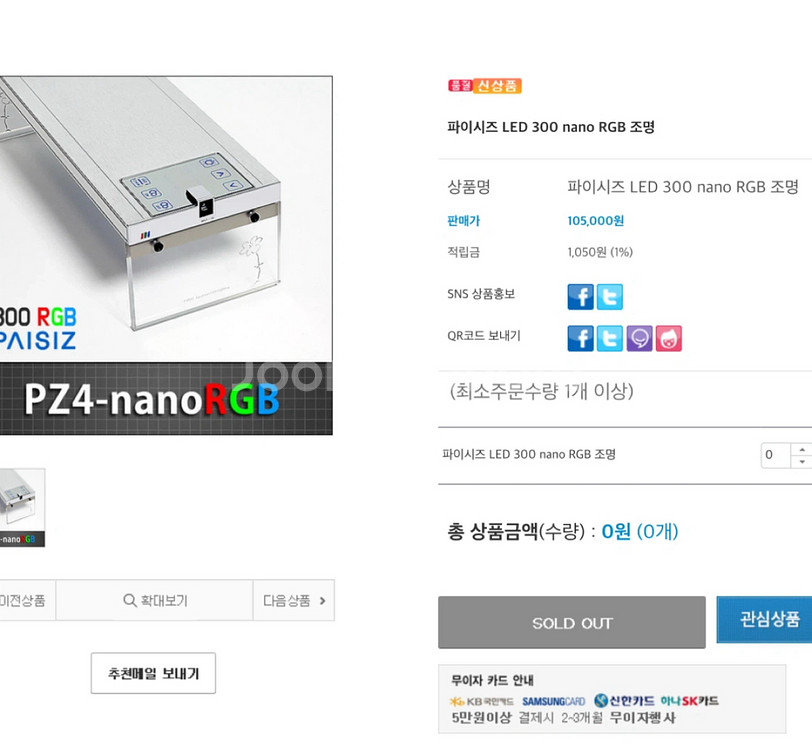The image size is (812, 750).
Task: Click the 105,000원 price link
Action: [595, 220]
